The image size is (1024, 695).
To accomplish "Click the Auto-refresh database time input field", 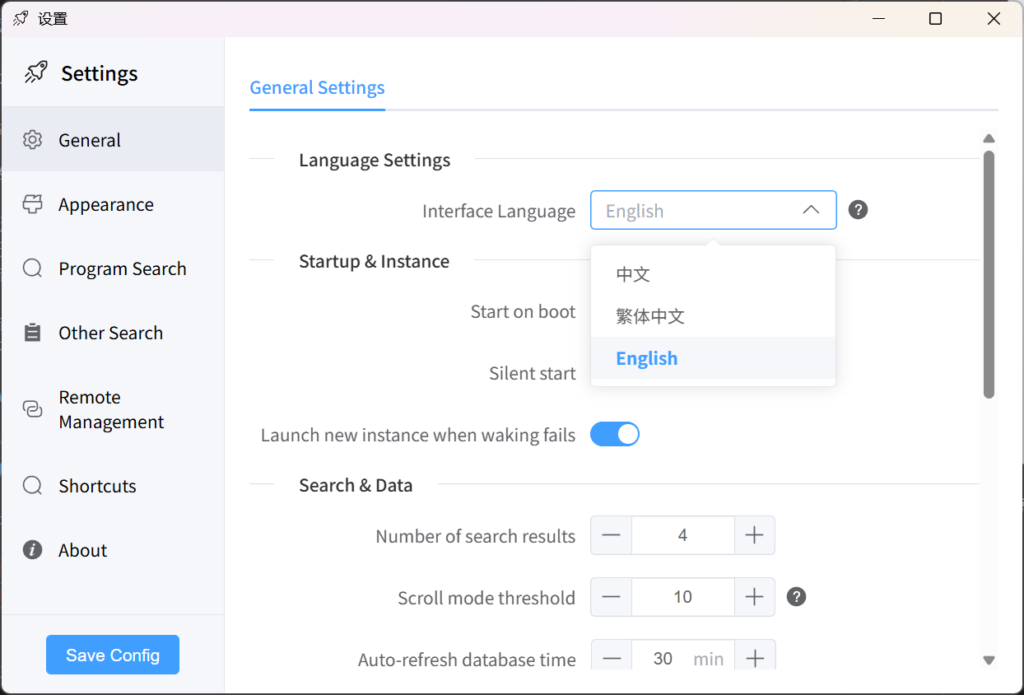I will pos(662,658).
